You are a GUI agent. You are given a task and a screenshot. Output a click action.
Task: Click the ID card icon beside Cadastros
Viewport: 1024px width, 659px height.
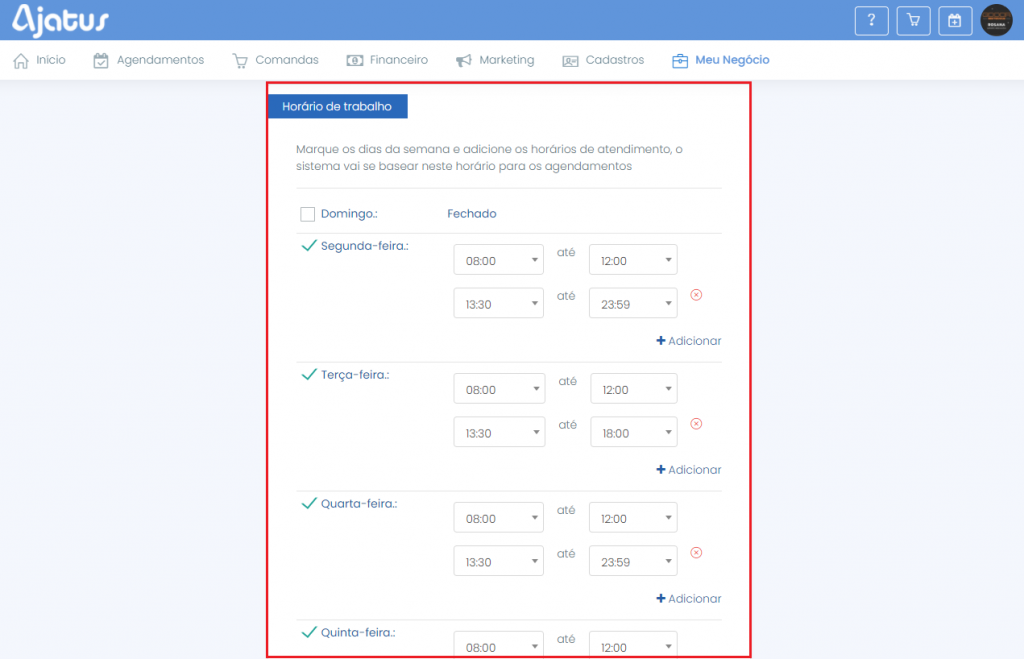coord(570,61)
